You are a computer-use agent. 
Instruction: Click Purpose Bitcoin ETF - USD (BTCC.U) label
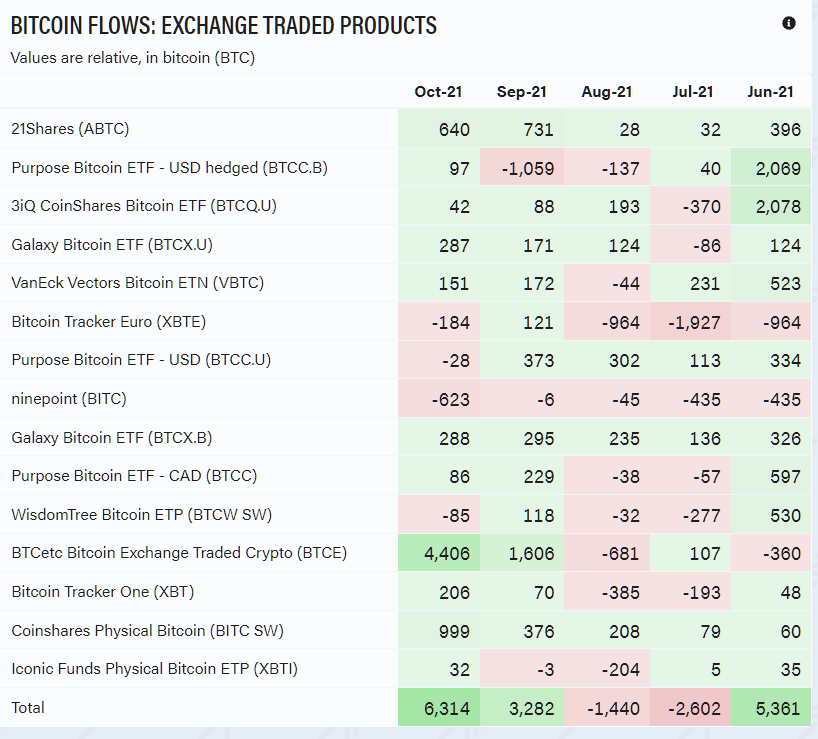point(141,360)
